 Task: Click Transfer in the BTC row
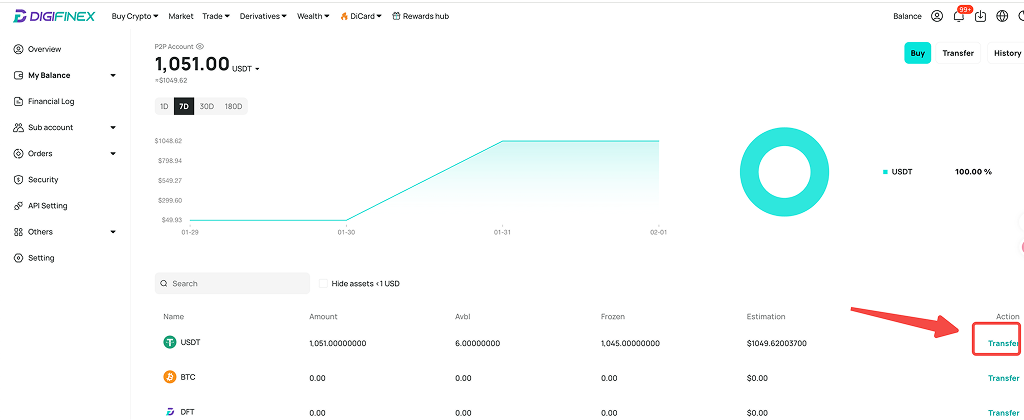pos(1003,378)
